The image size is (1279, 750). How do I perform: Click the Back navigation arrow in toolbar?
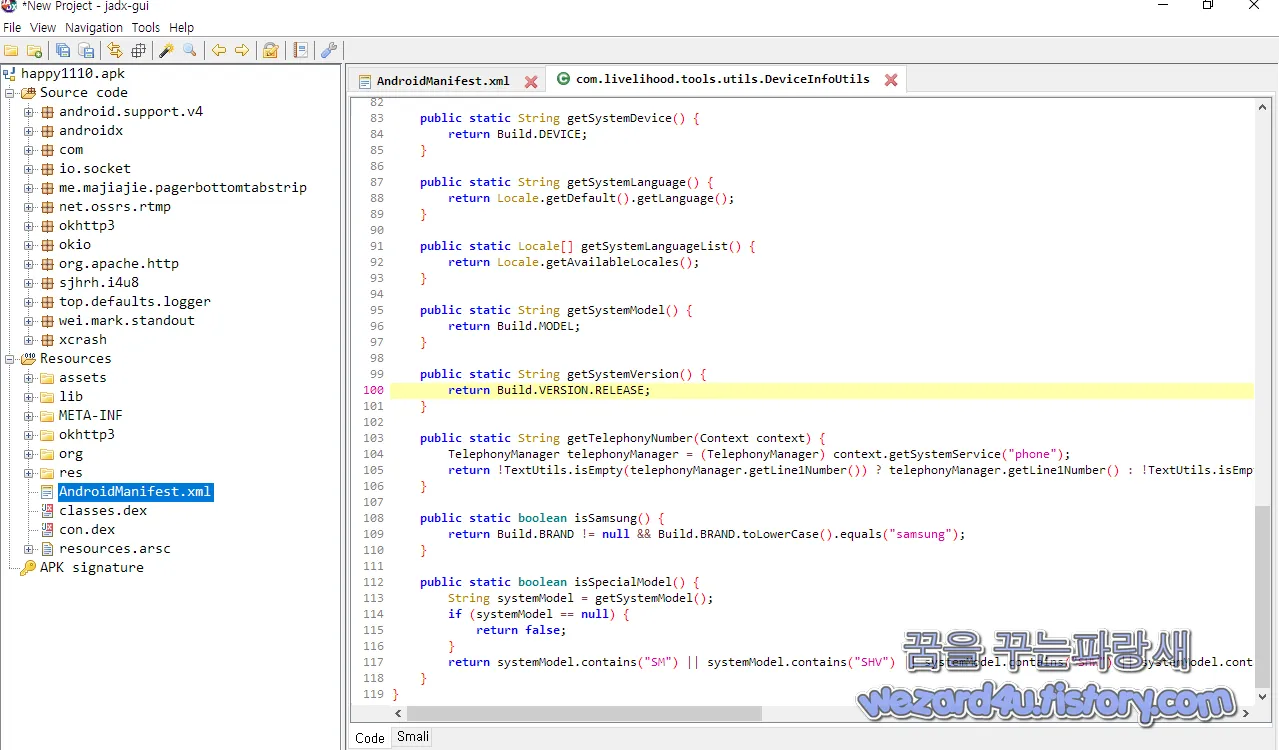(219, 50)
